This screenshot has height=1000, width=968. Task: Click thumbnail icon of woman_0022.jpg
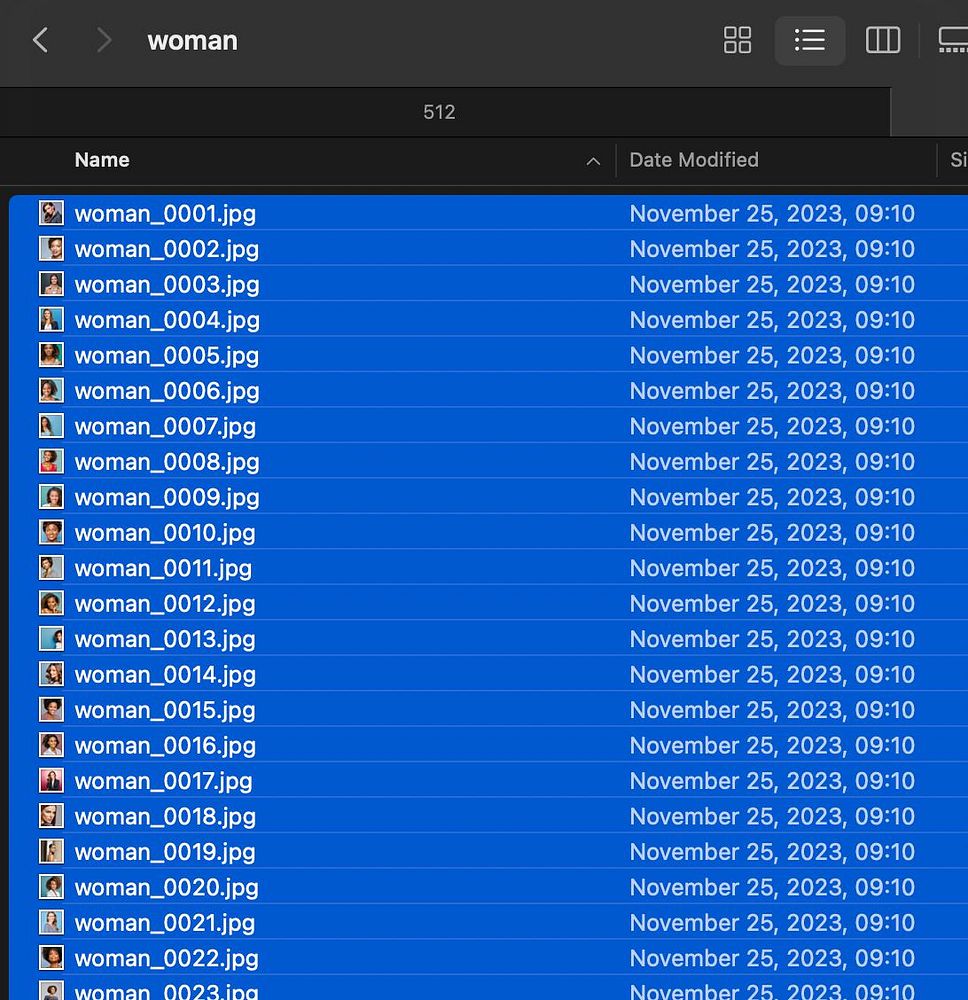(x=51, y=958)
